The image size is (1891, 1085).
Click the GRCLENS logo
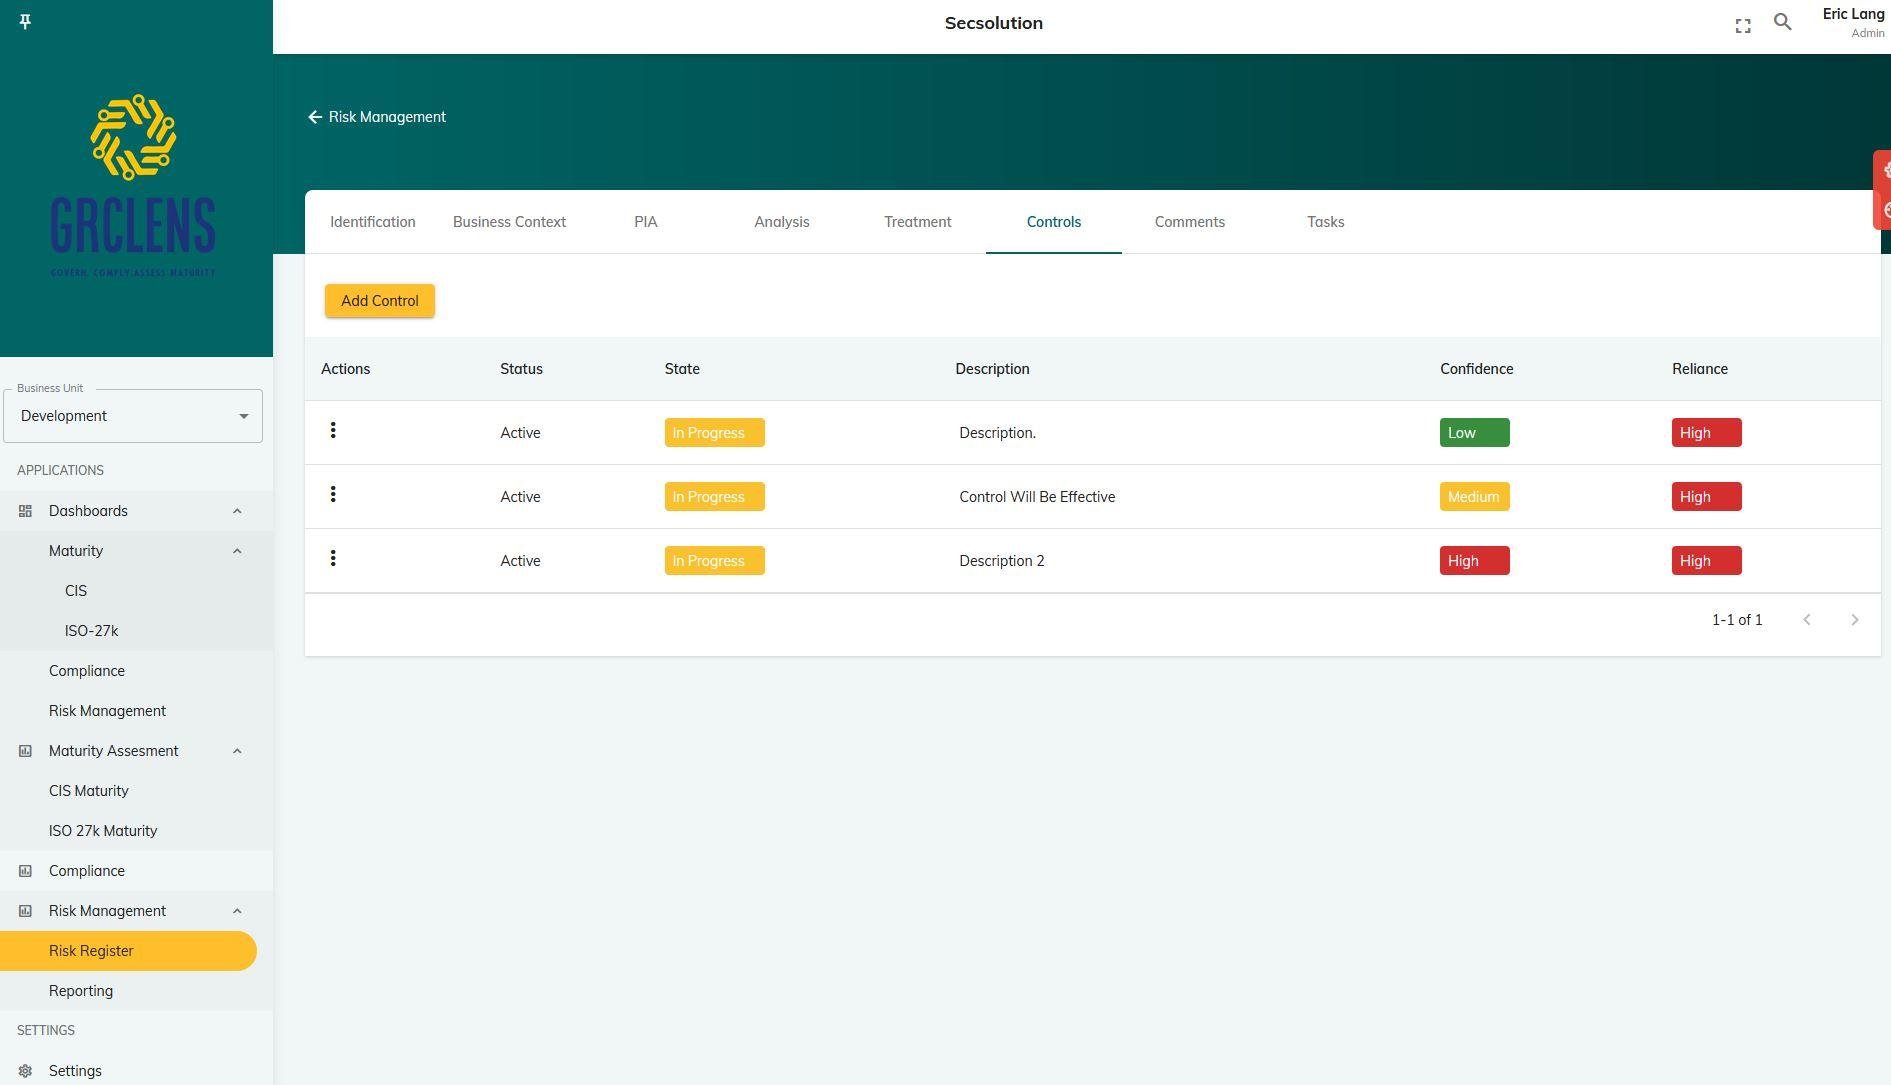[133, 186]
